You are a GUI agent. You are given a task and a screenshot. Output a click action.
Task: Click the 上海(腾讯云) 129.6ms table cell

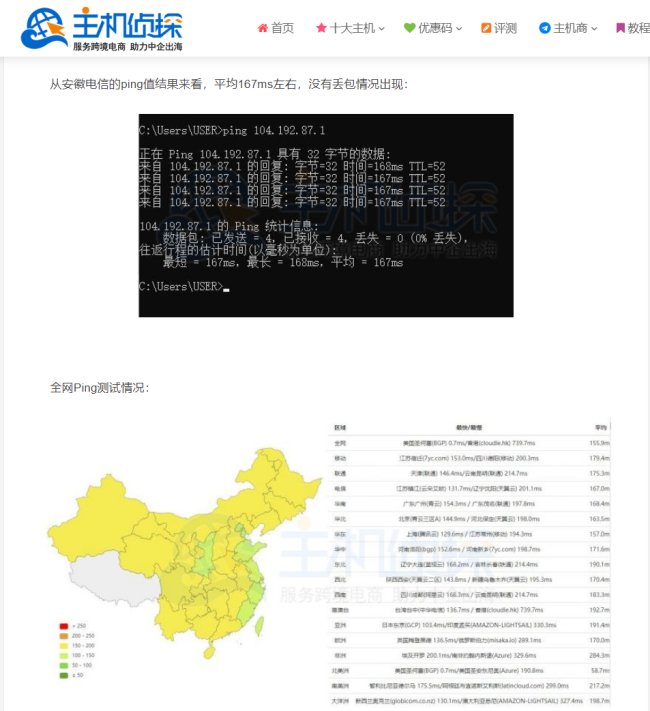pyautogui.click(x=469, y=534)
